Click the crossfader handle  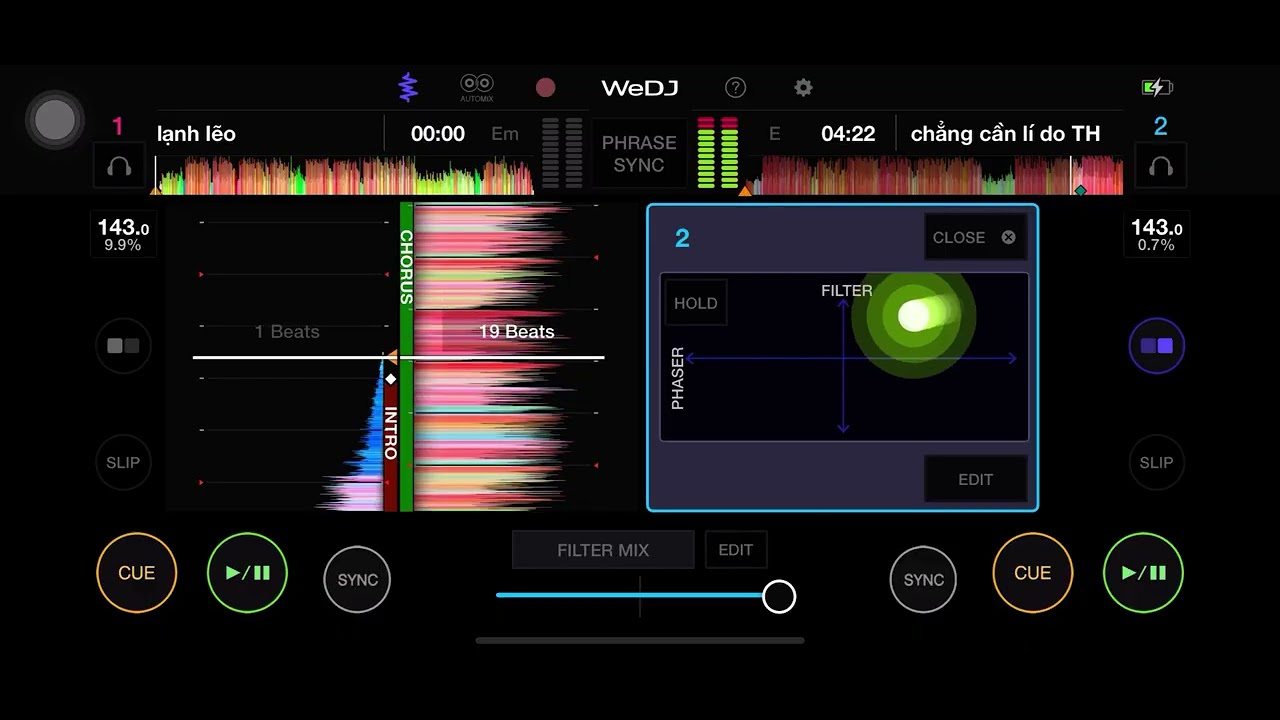pyautogui.click(x=779, y=597)
